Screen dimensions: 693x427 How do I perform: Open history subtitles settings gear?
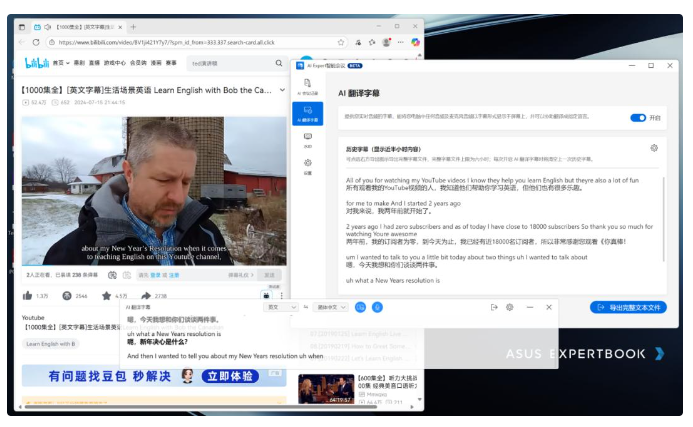(654, 148)
